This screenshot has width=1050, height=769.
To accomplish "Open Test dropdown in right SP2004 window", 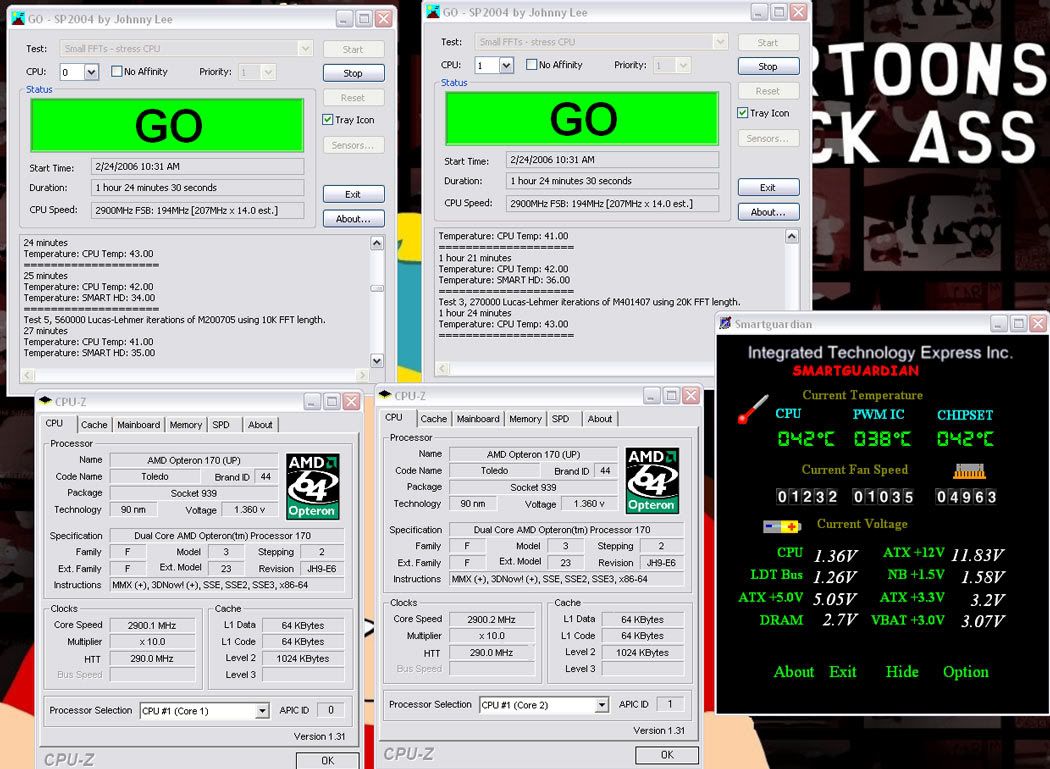I will pos(721,42).
